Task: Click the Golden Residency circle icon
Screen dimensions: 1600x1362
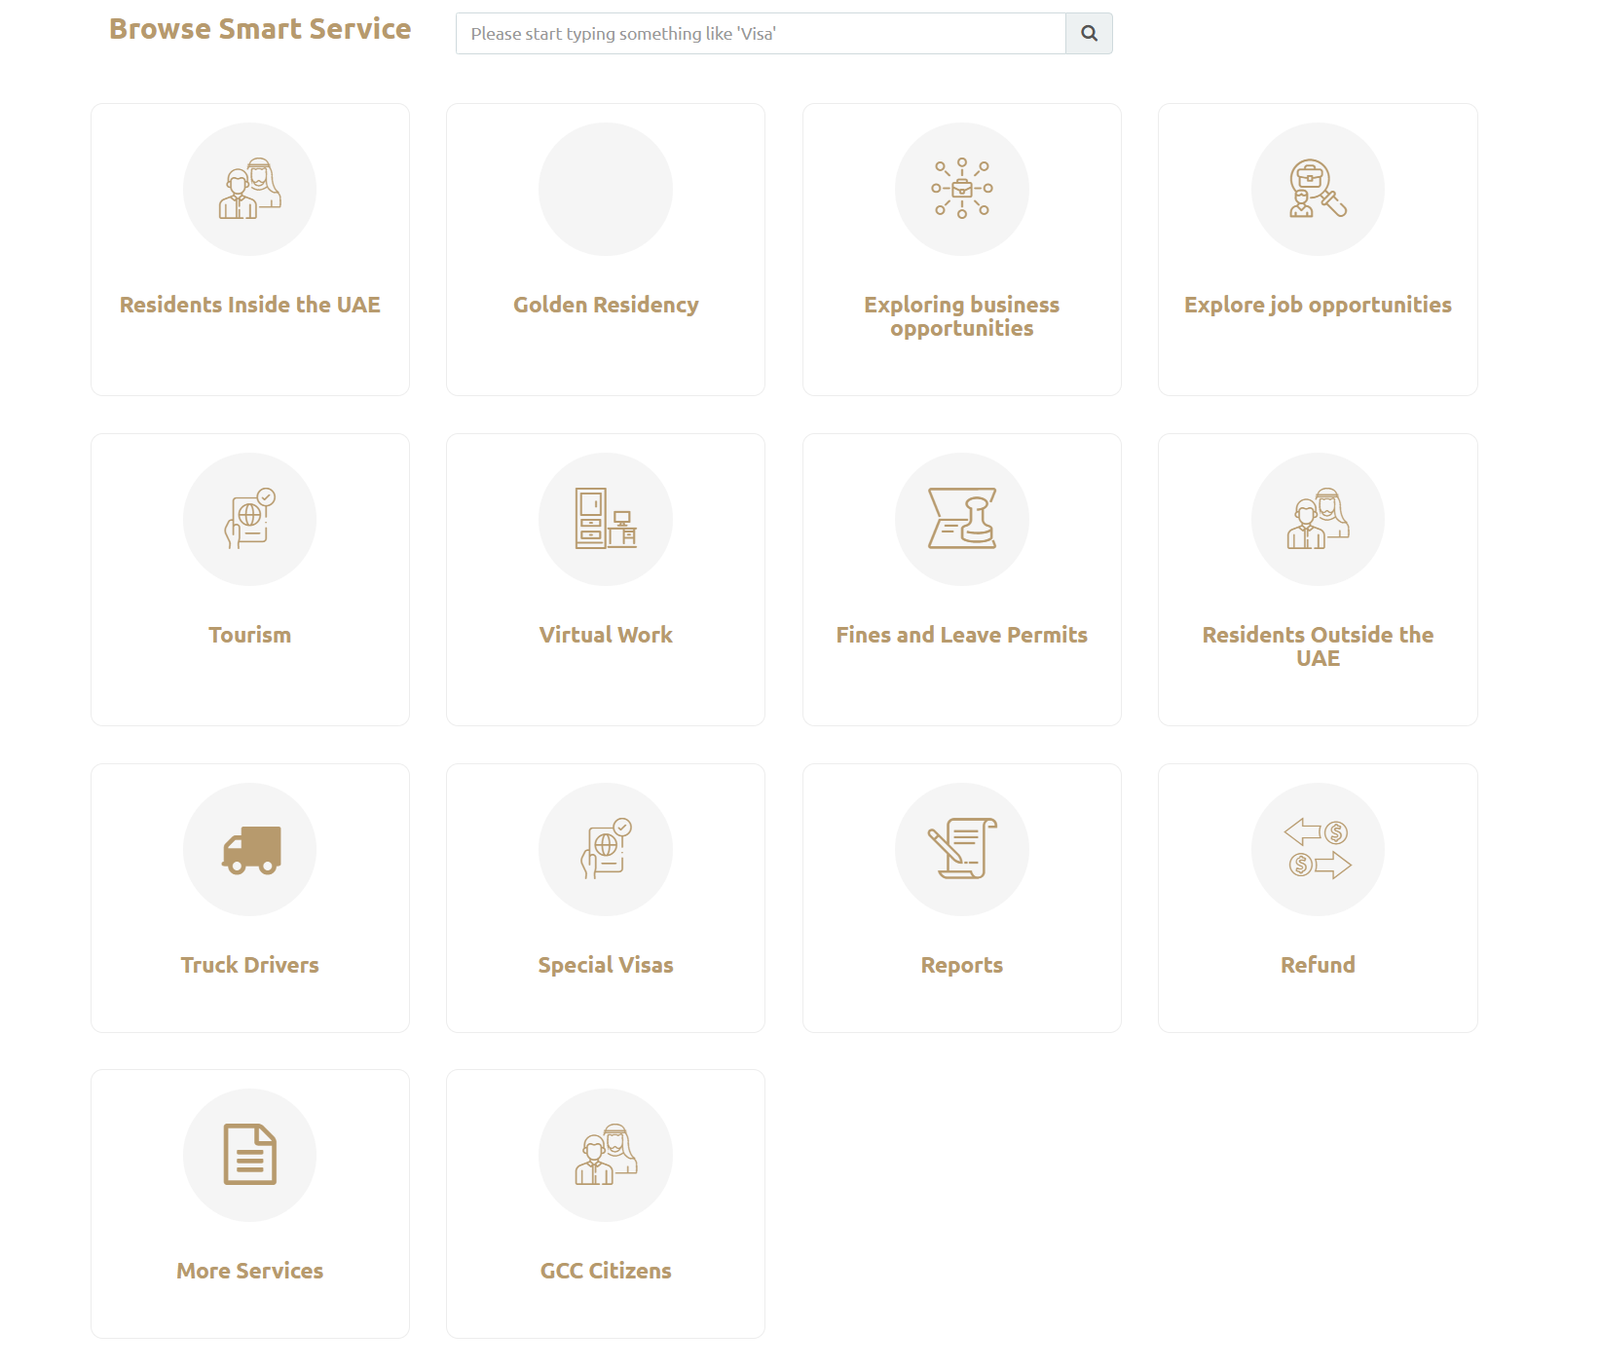Action: pos(605,189)
